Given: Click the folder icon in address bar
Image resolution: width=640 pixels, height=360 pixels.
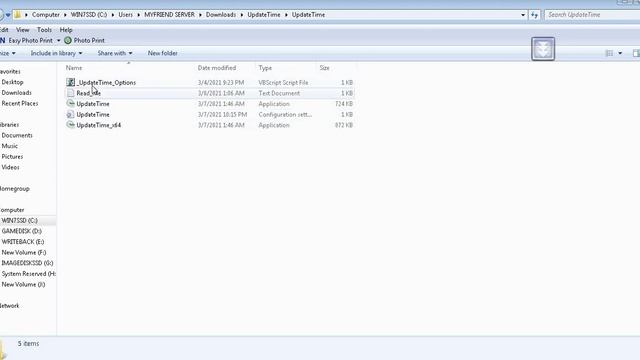Looking at the screenshot, I should 18,15.
